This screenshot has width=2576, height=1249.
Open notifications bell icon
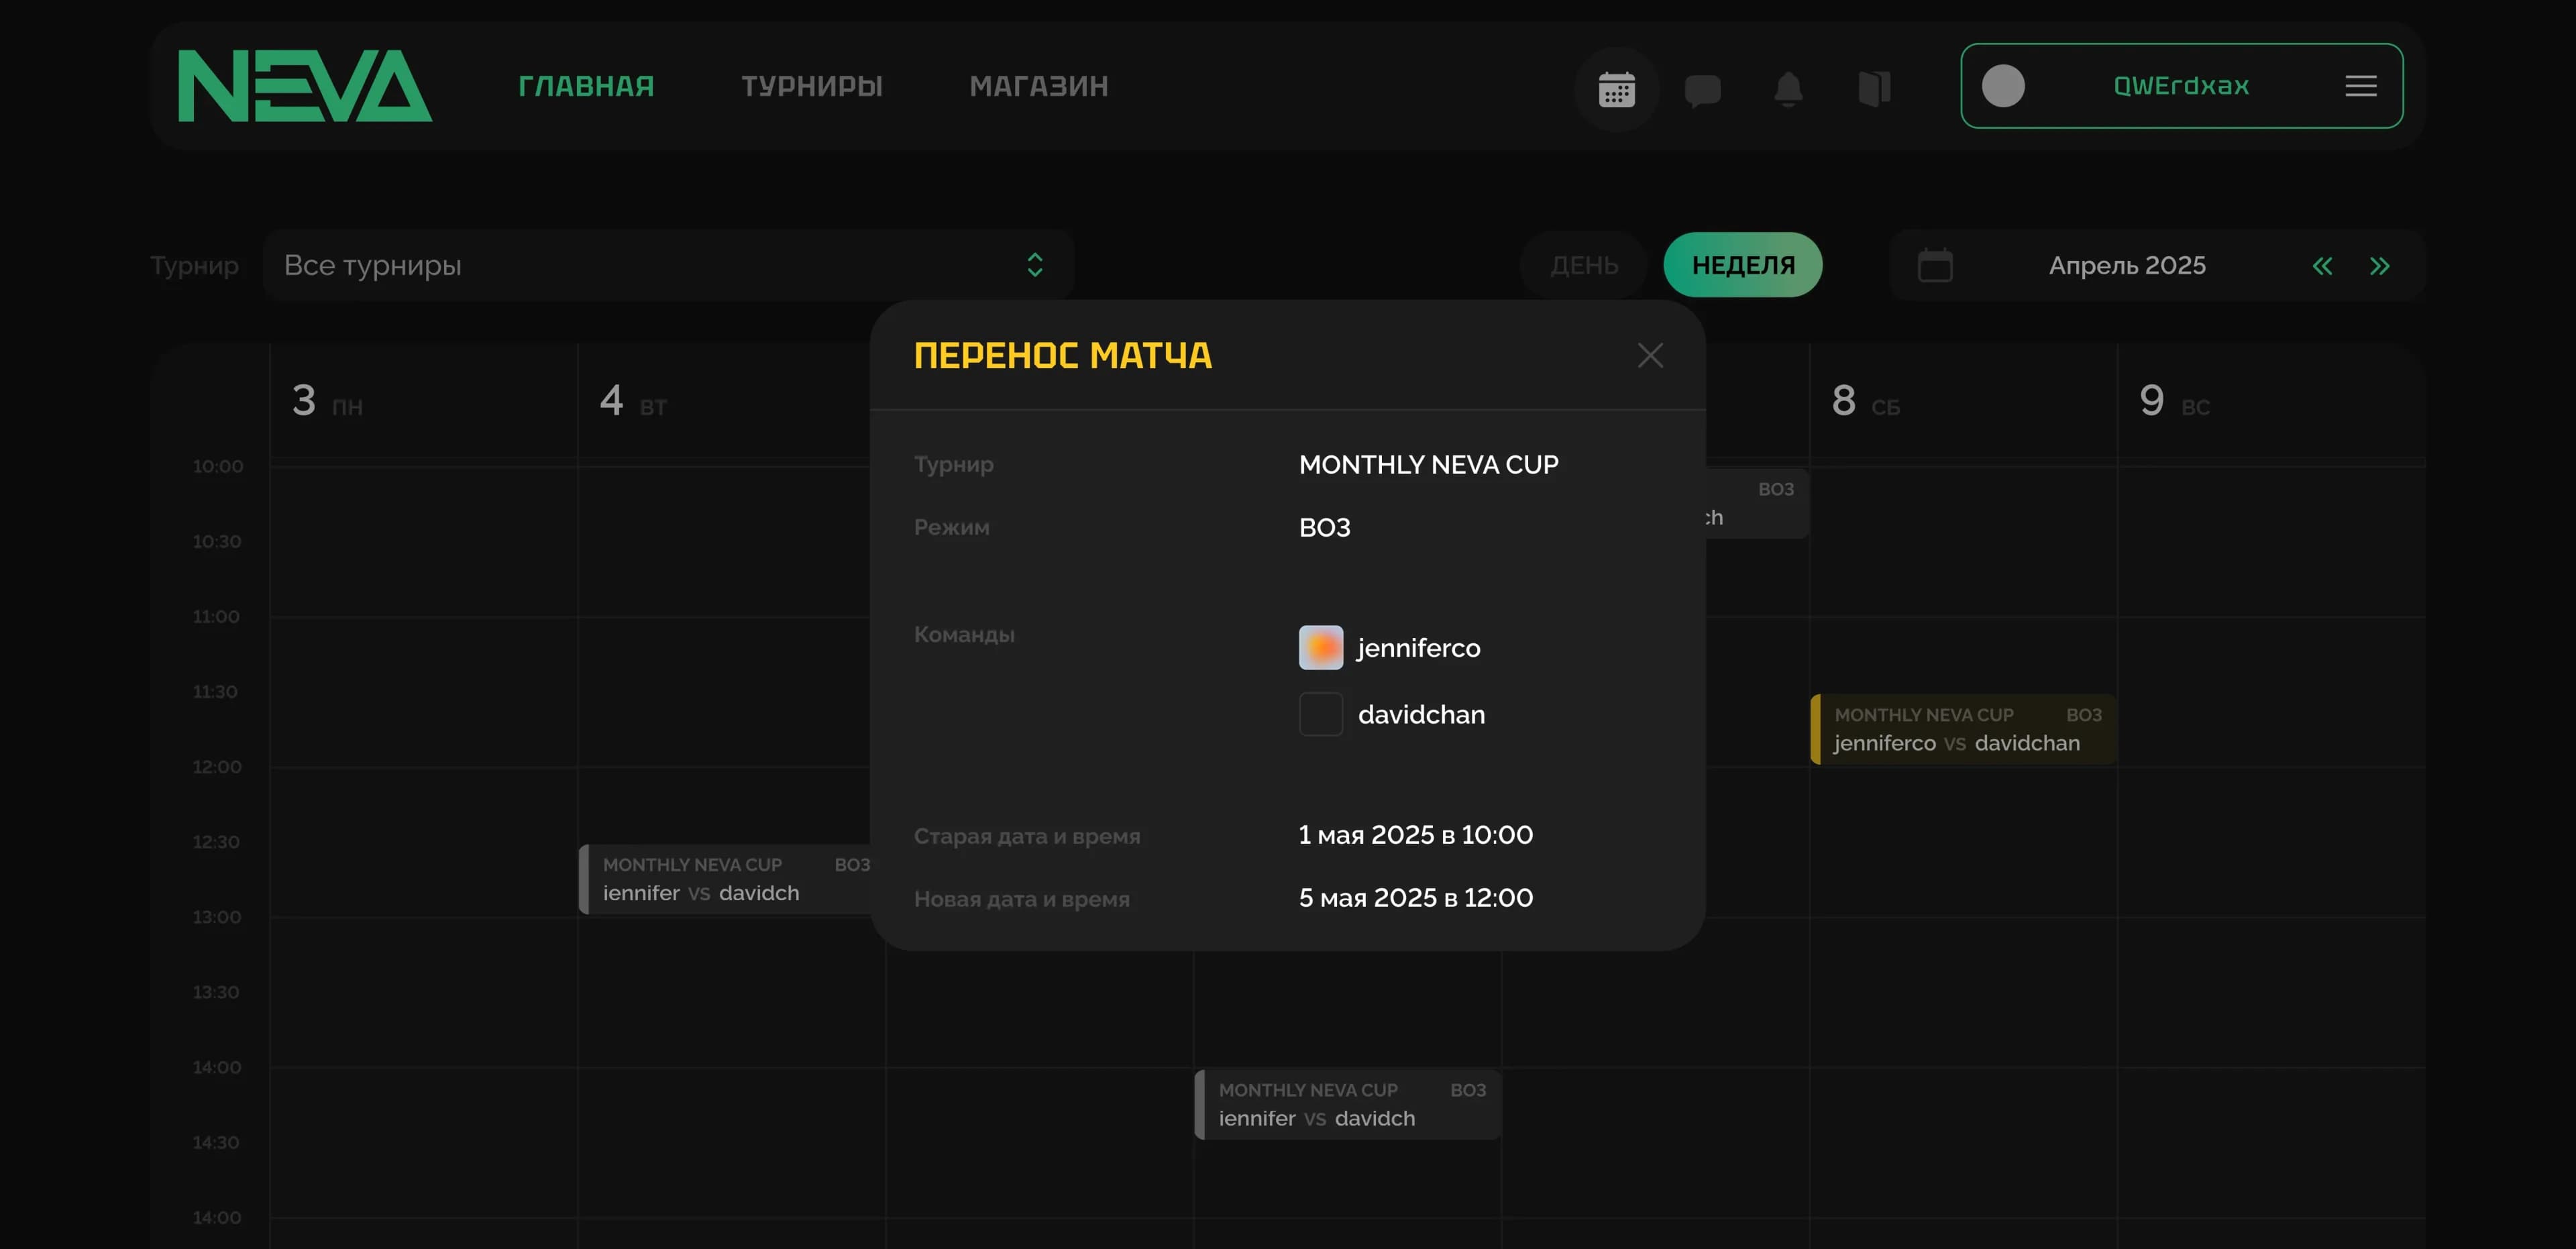1788,89
